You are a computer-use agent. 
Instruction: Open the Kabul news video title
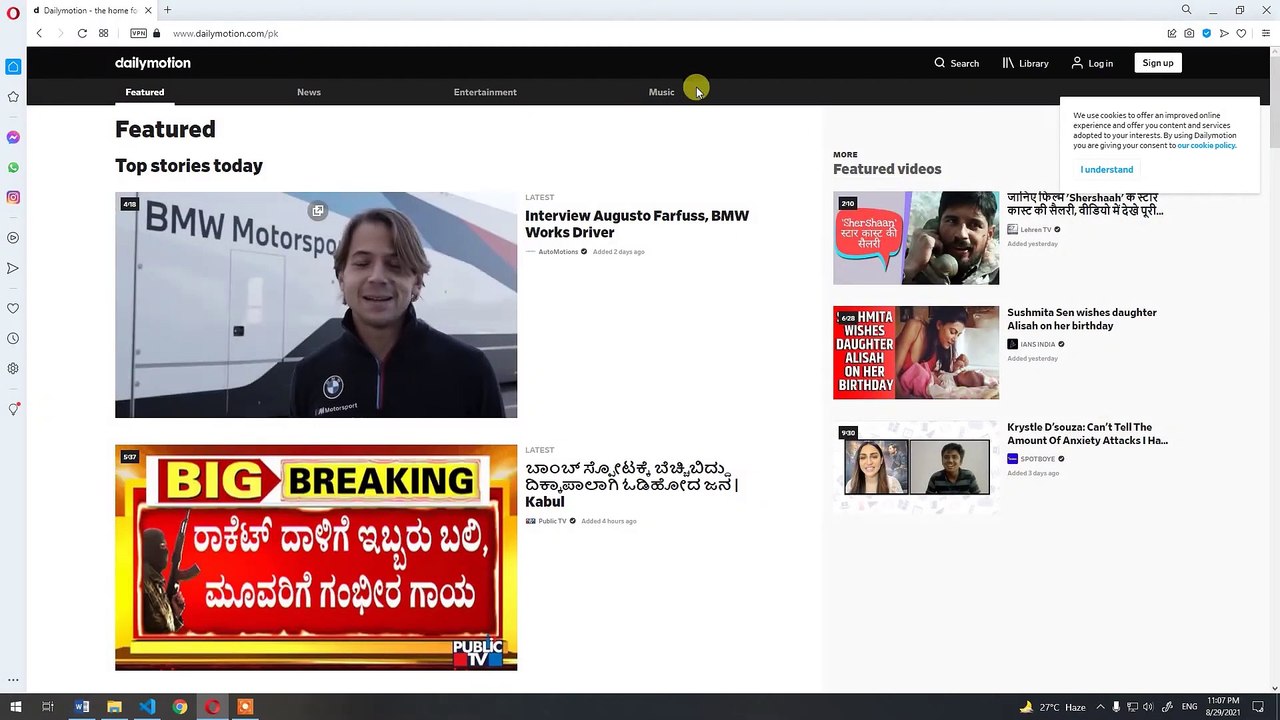632,485
